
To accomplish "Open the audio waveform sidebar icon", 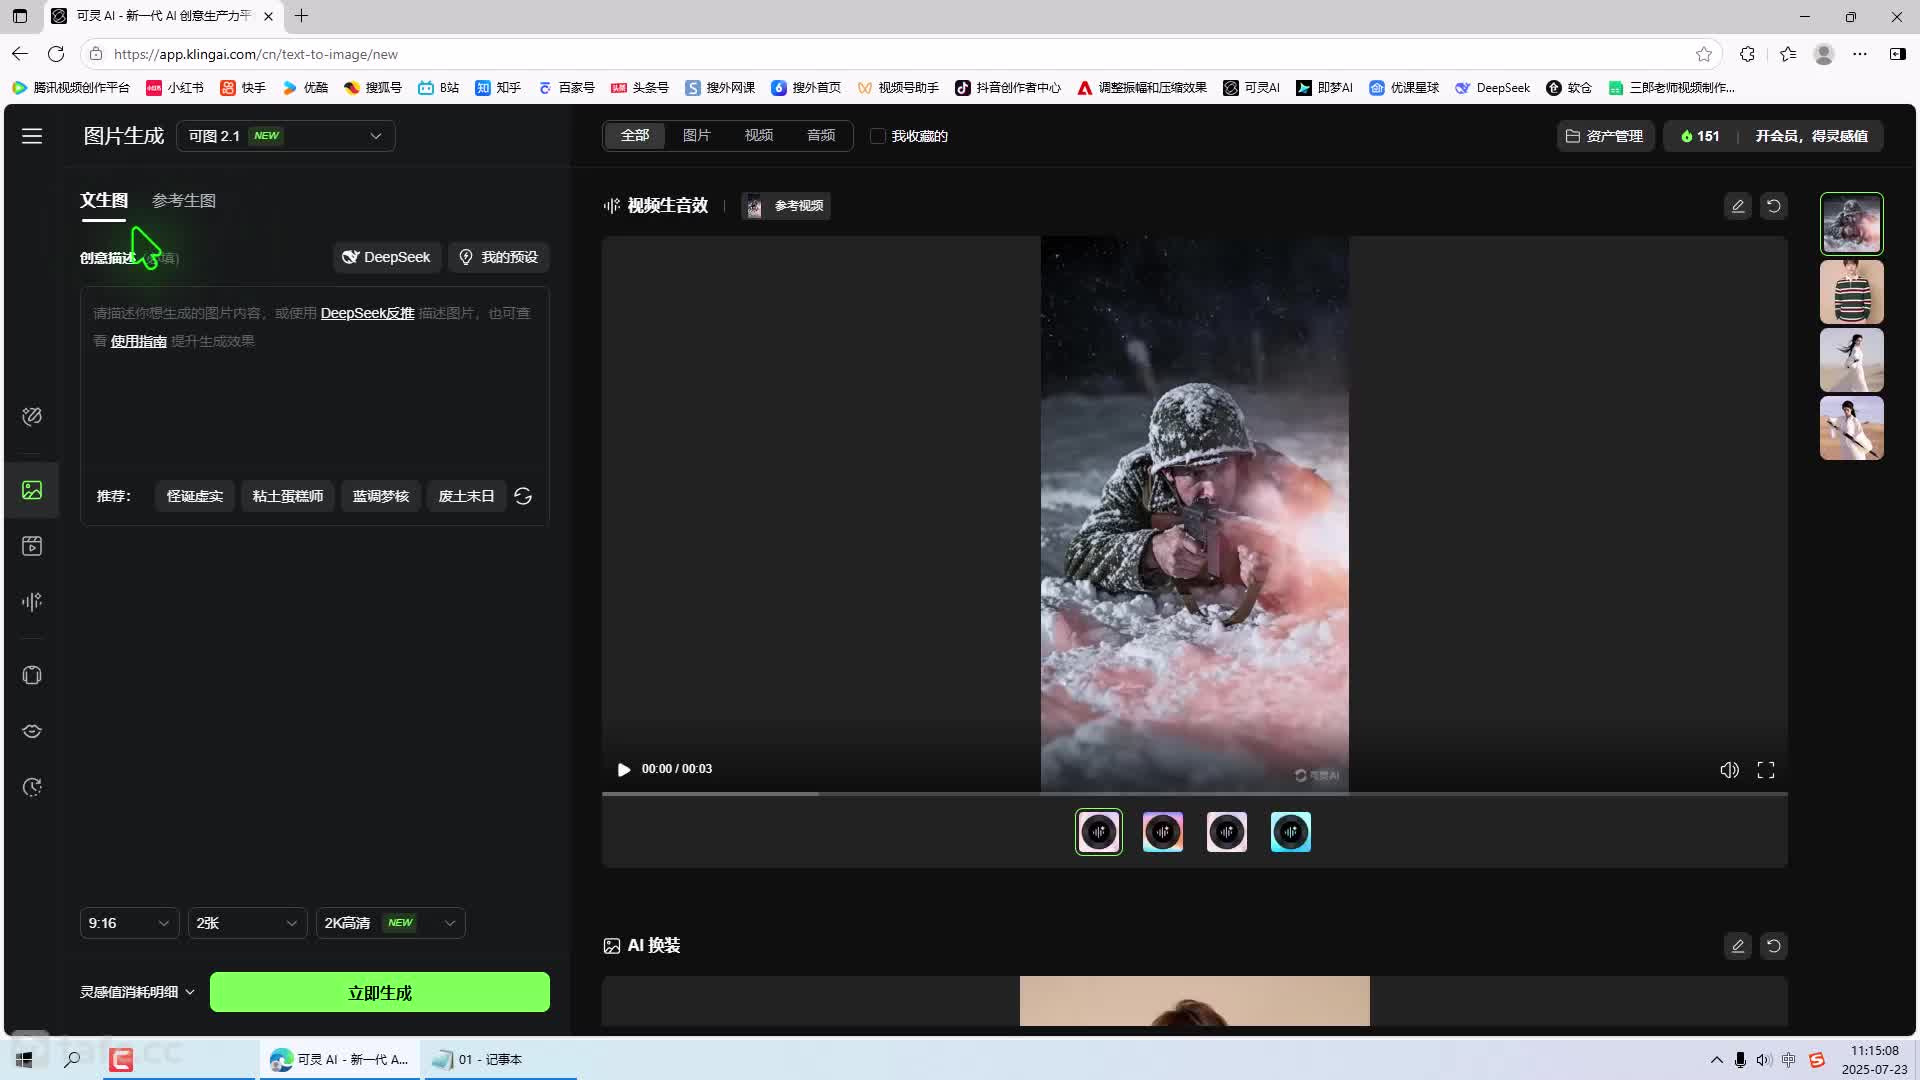I will 32,601.
